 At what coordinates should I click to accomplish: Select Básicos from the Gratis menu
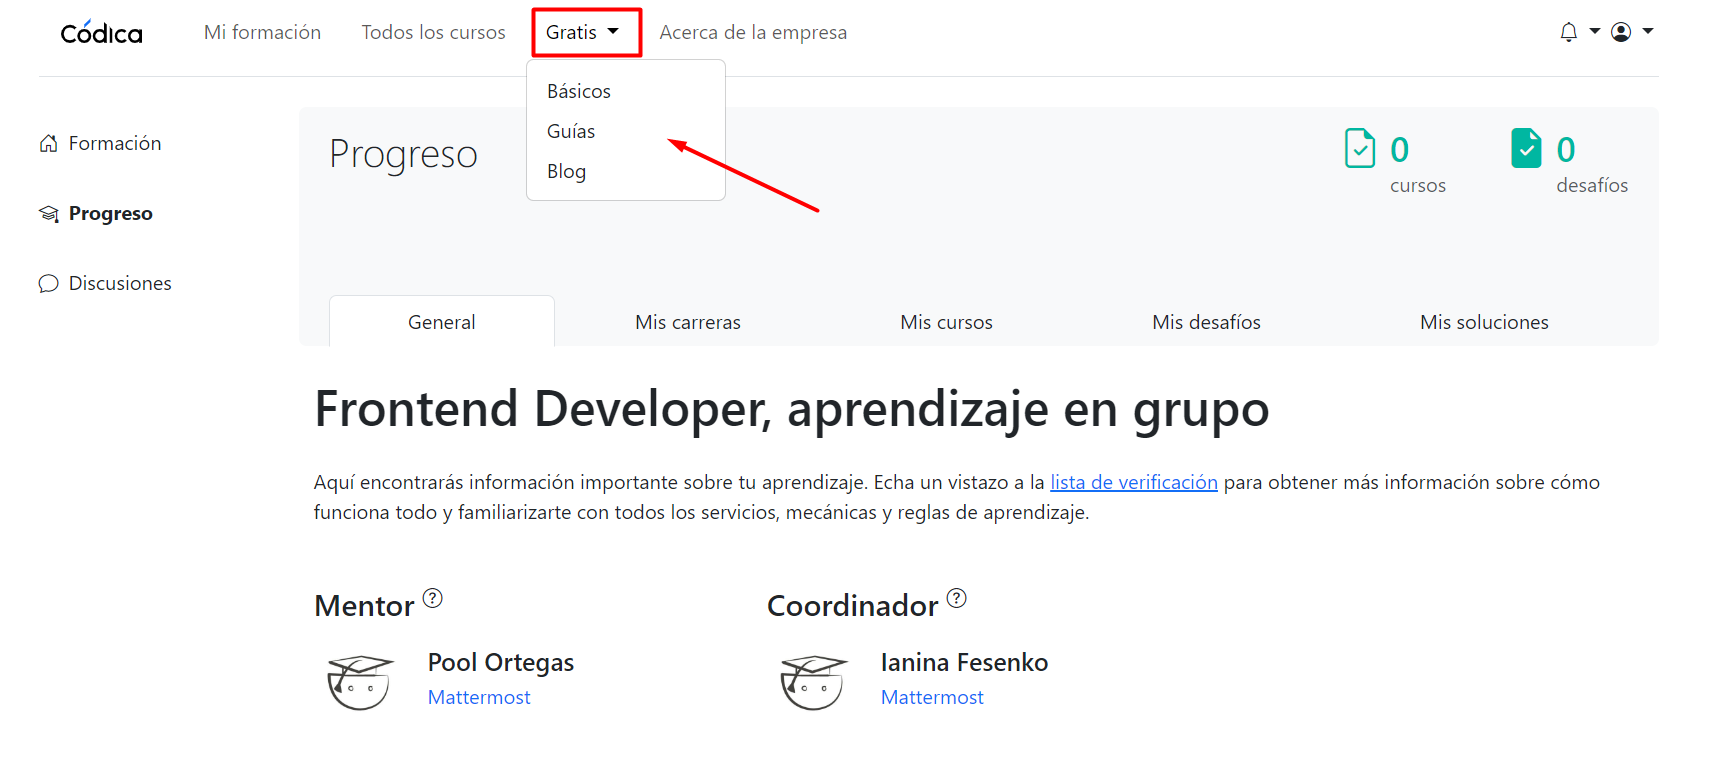pos(579,91)
